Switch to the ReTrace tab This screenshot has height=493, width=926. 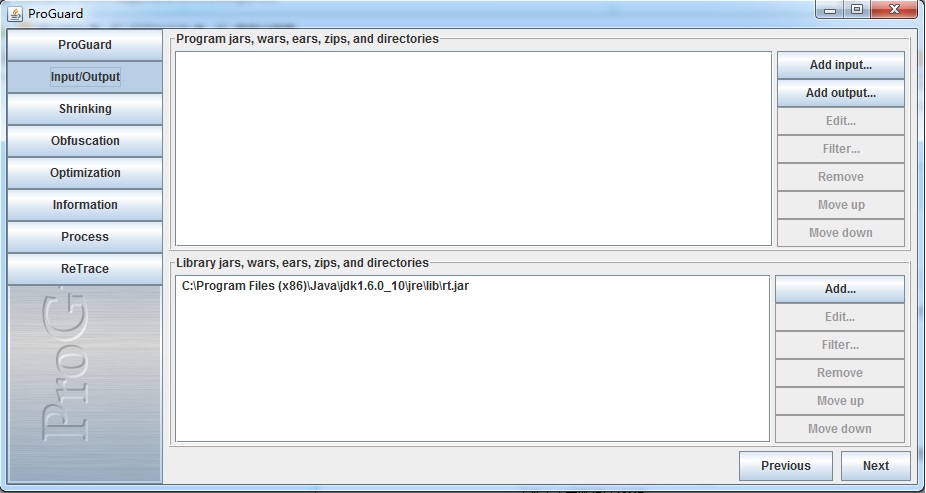click(x=84, y=268)
